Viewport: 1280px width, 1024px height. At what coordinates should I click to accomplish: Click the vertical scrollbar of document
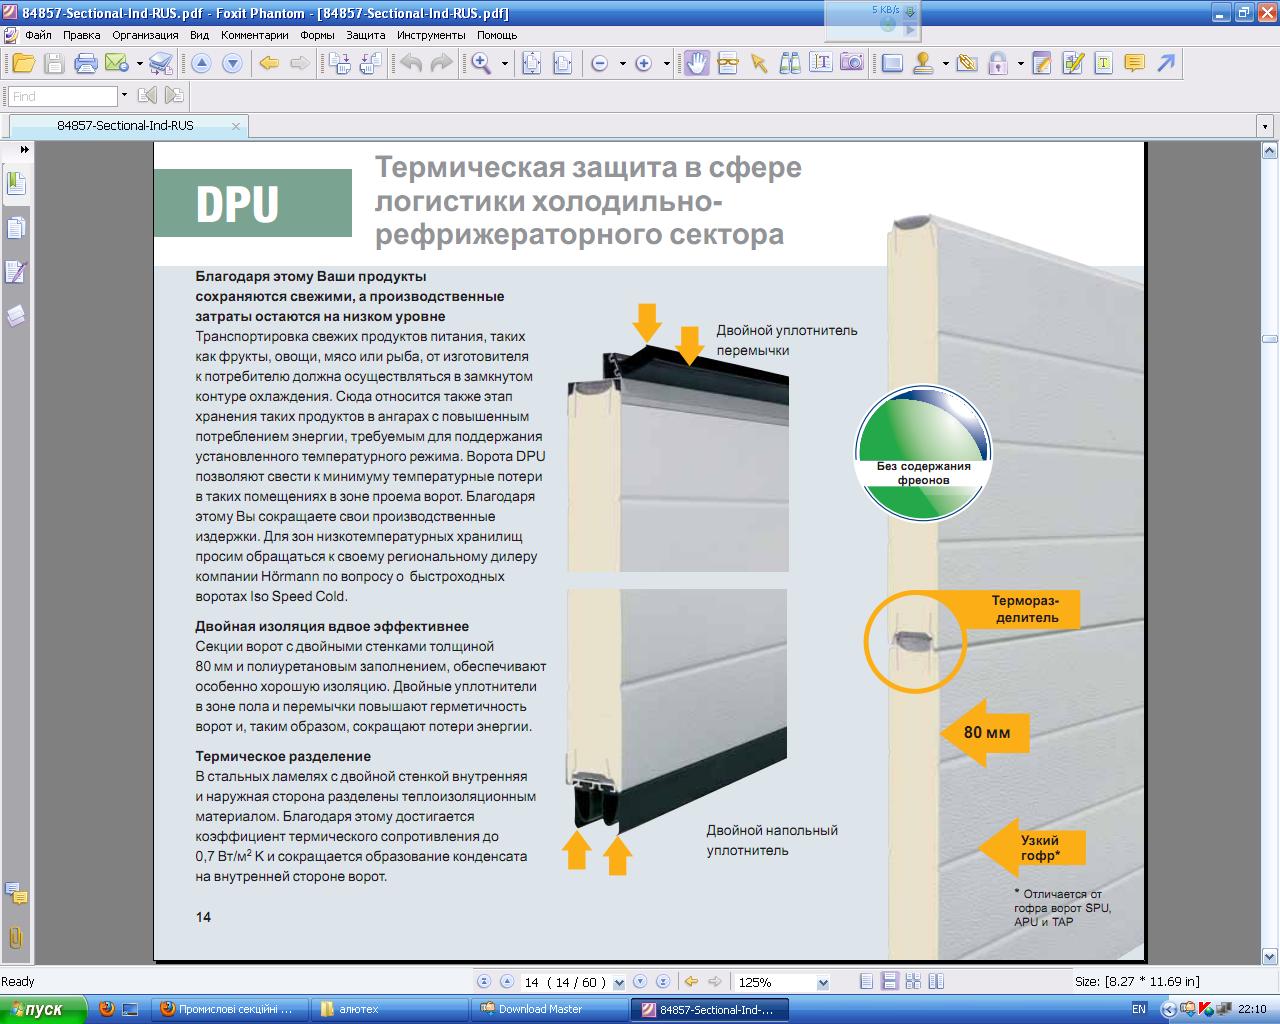(1269, 553)
